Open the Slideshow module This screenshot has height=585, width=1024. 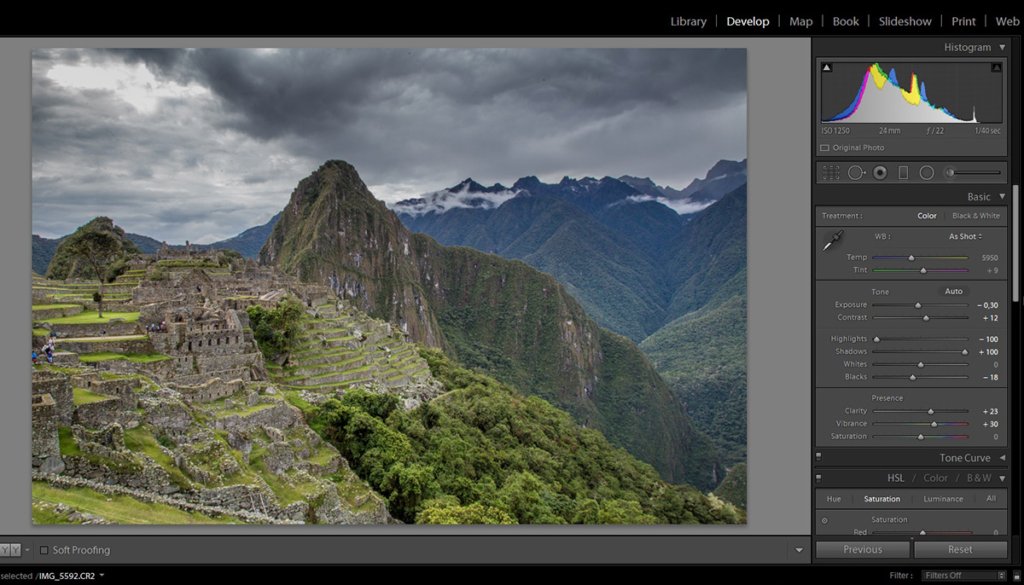[x=904, y=20]
